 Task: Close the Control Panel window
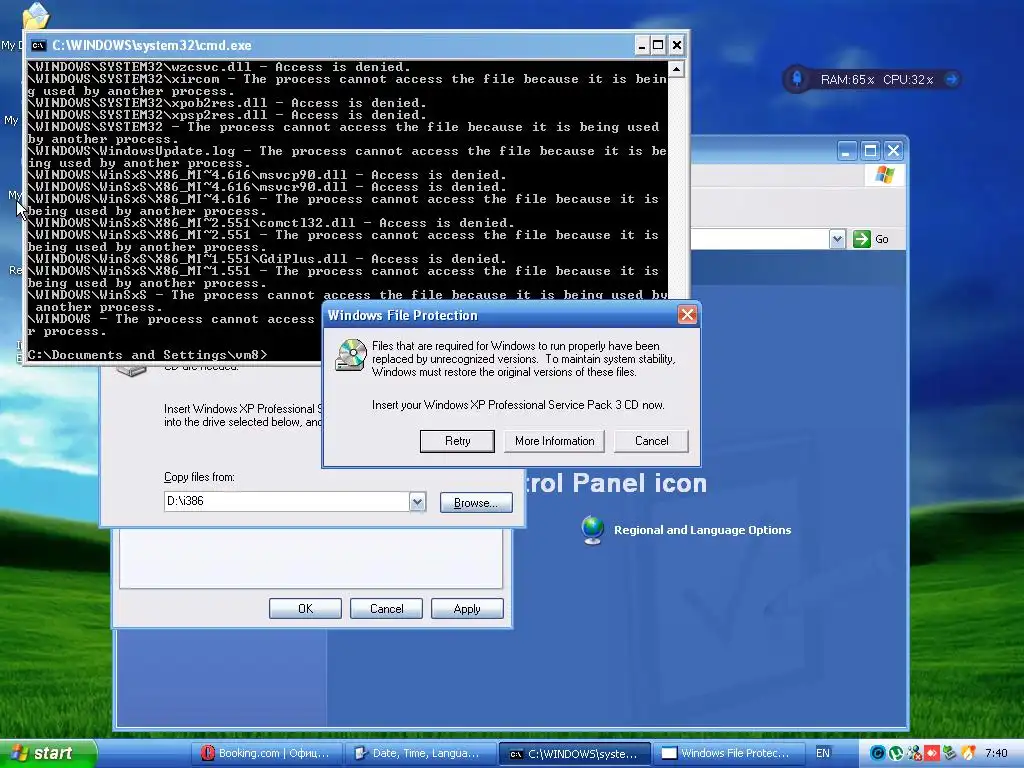tap(893, 152)
